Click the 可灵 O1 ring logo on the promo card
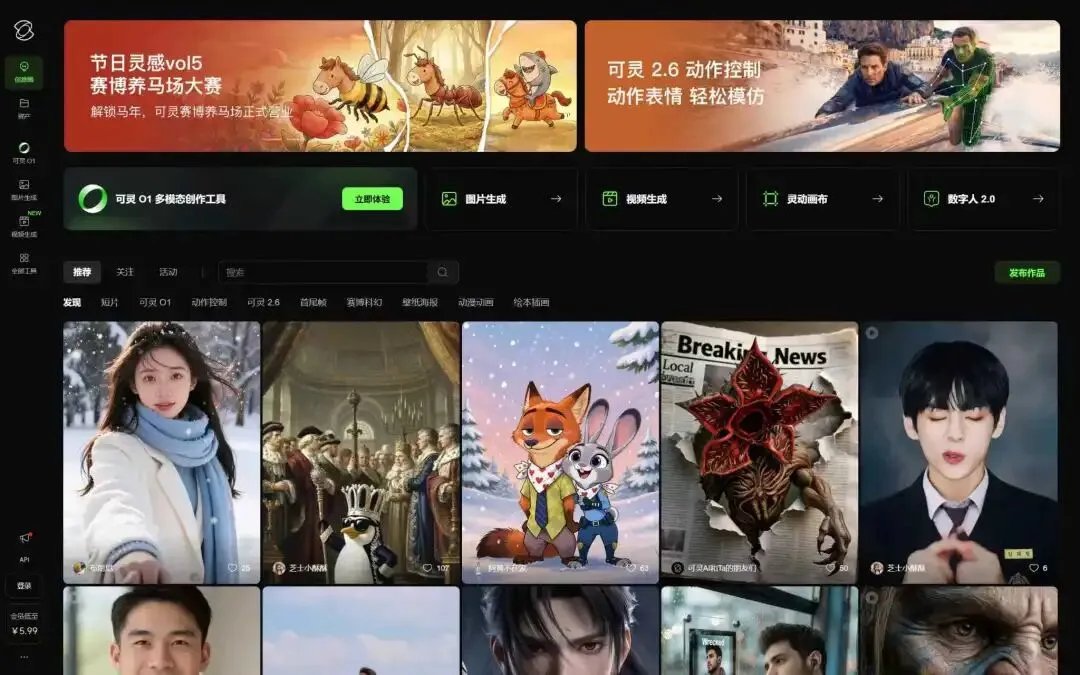 [x=93, y=199]
